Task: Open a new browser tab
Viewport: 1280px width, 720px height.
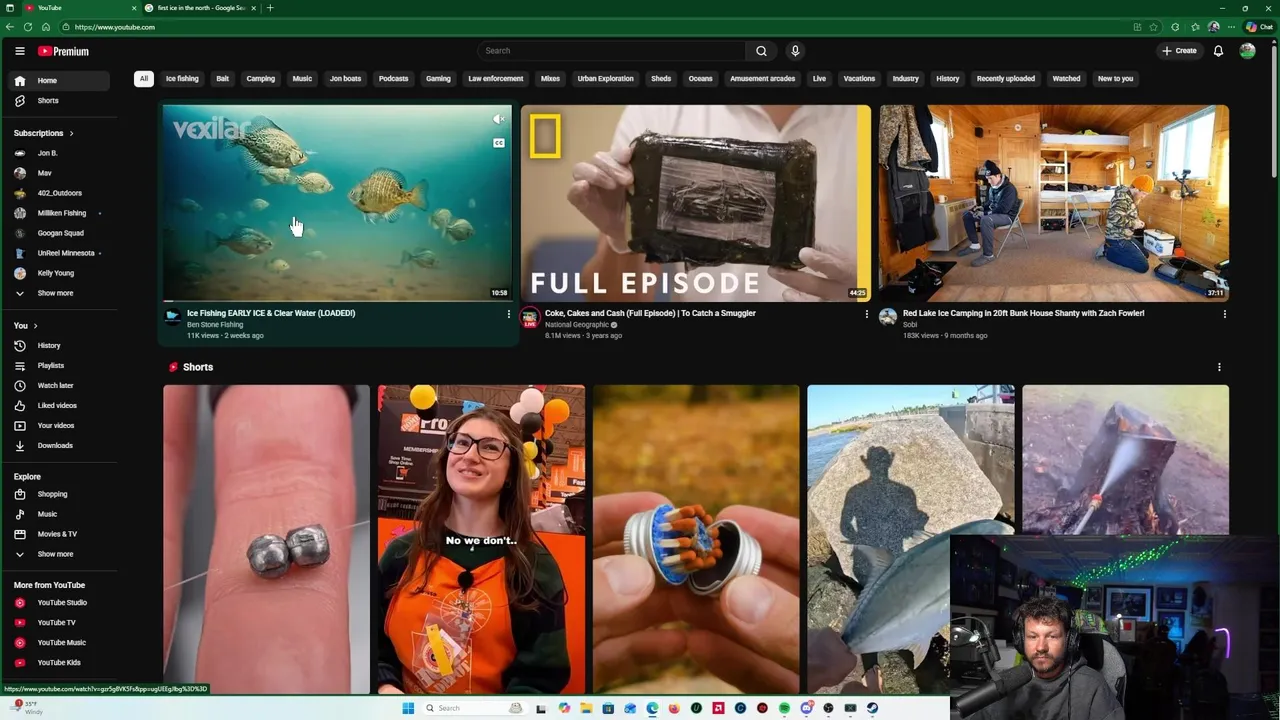Action: click(270, 8)
